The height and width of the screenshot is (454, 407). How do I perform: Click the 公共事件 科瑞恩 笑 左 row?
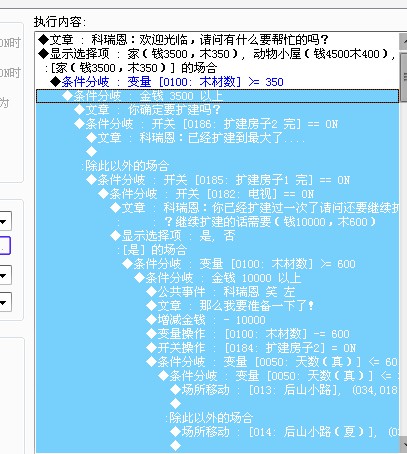pyautogui.click(x=217, y=292)
